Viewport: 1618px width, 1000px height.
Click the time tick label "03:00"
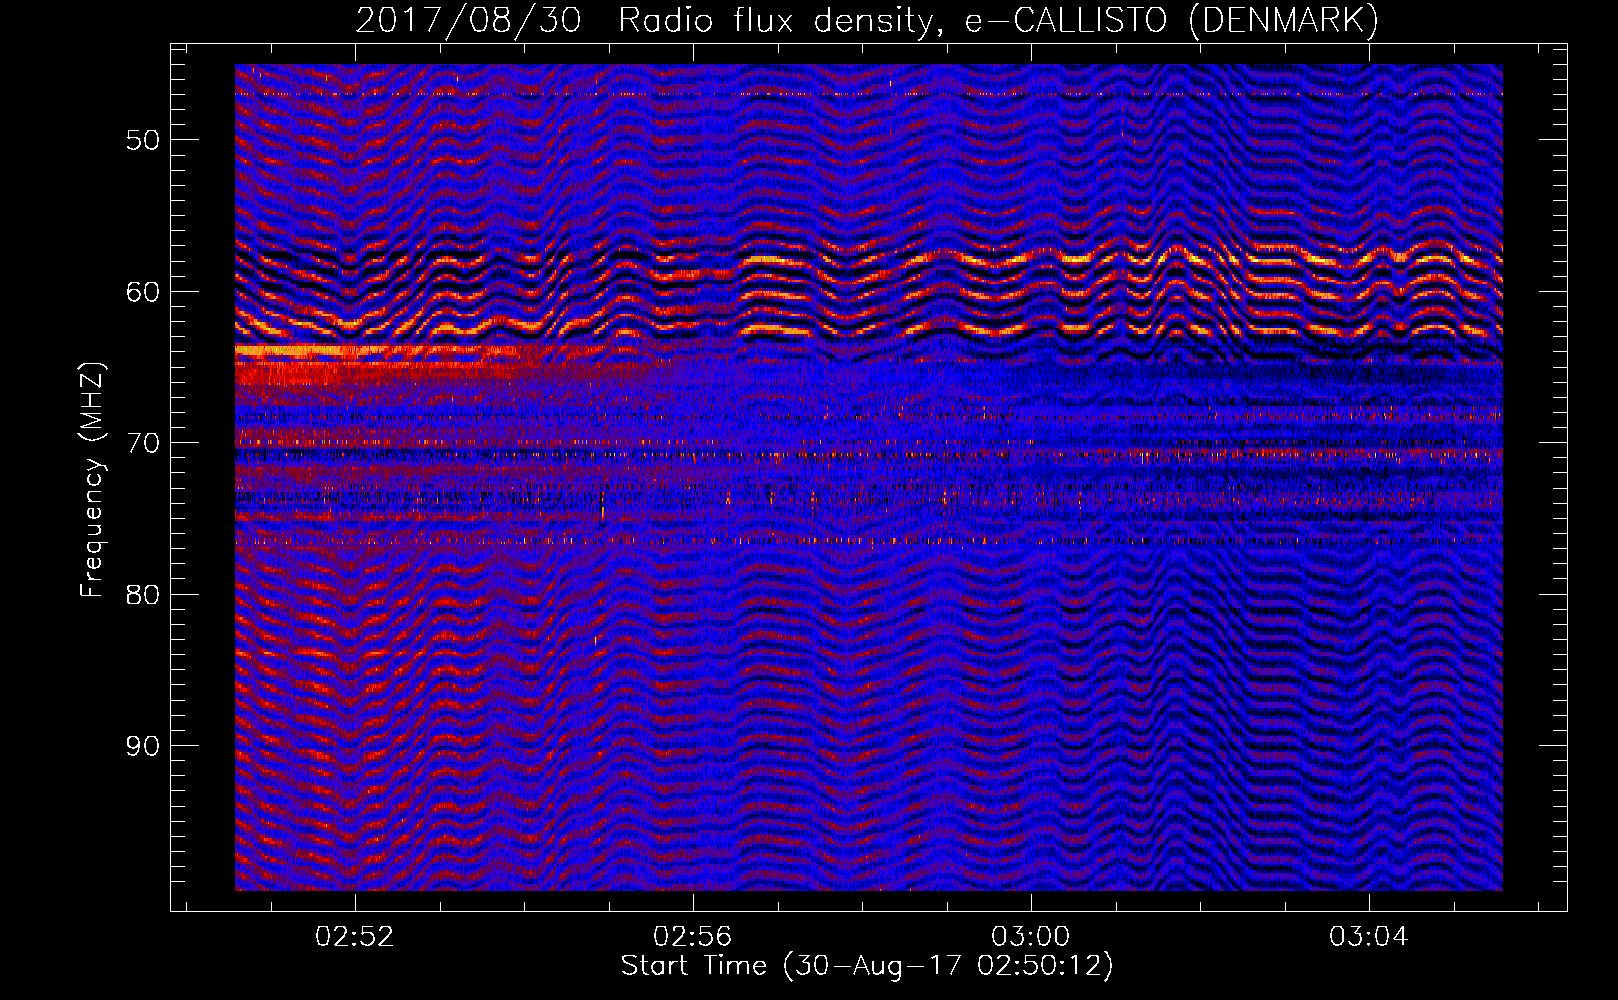coord(1030,937)
